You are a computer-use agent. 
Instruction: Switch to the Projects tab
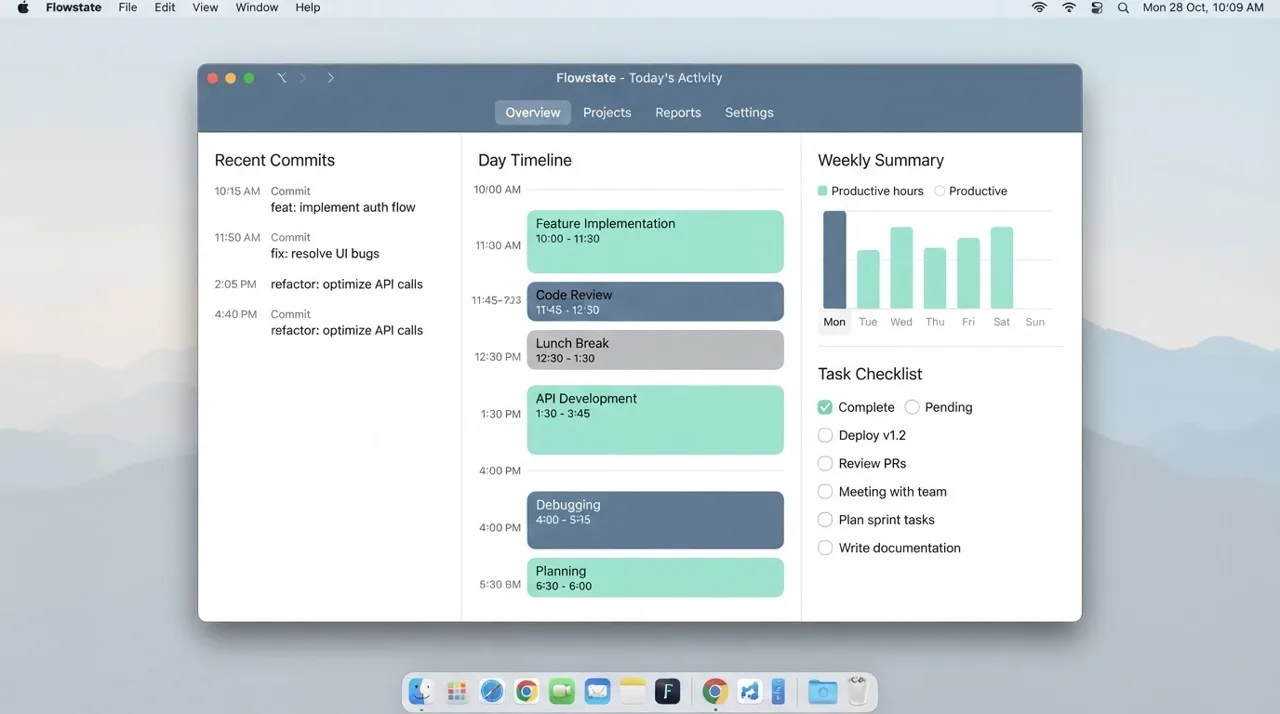(607, 112)
